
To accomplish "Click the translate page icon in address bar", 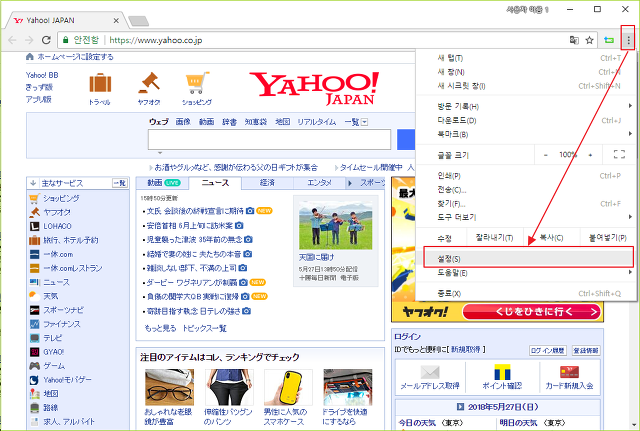I will pos(574,40).
